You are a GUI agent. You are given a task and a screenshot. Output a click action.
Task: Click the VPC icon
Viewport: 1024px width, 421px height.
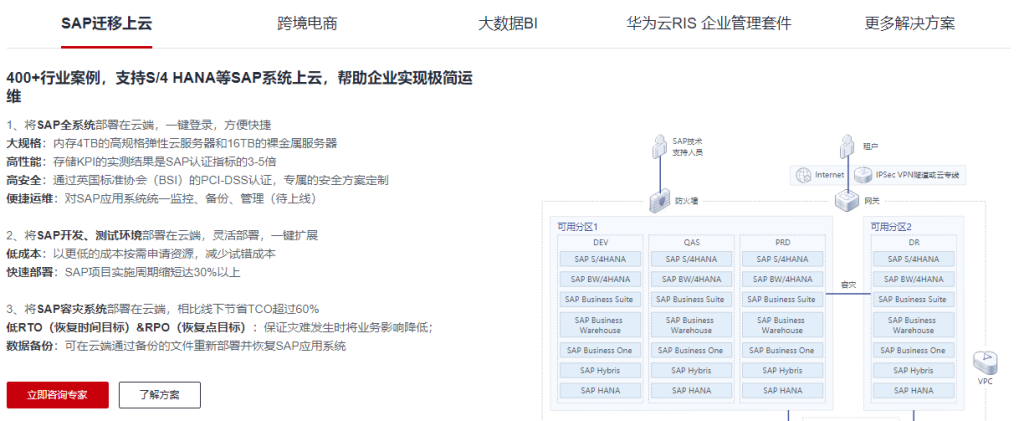tap(985, 361)
